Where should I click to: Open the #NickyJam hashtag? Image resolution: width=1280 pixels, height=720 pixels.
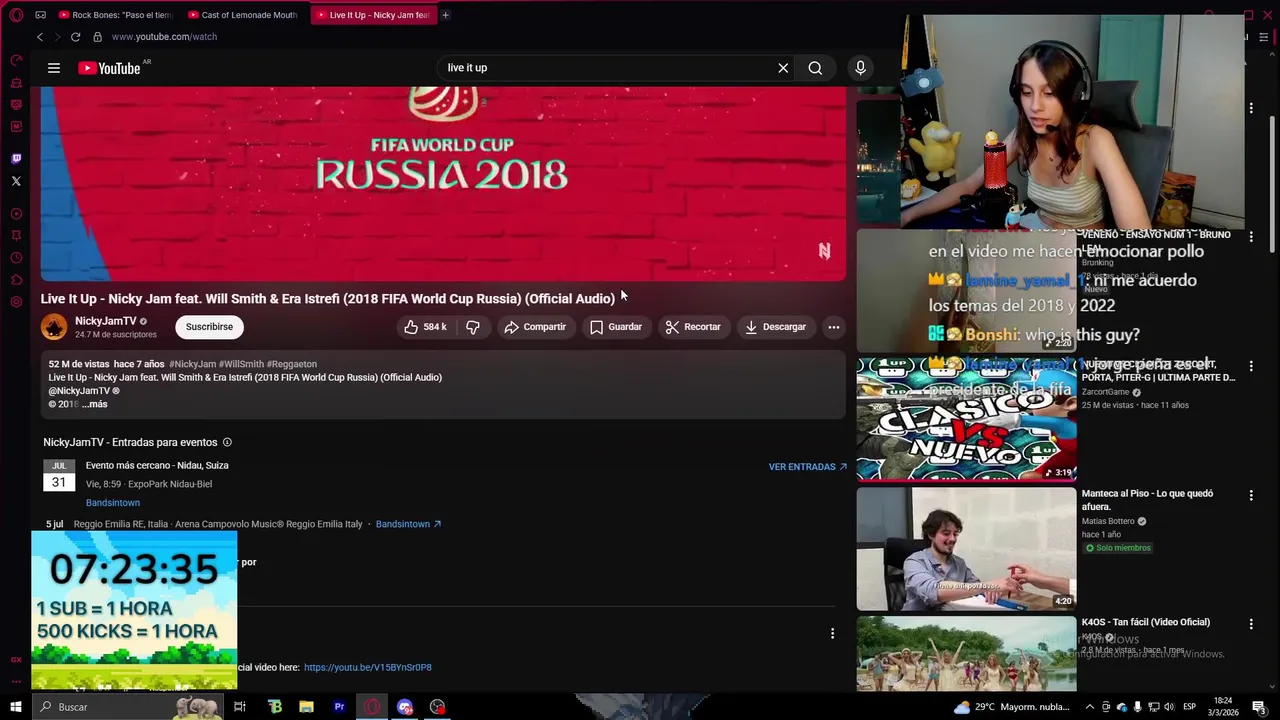[x=192, y=364]
